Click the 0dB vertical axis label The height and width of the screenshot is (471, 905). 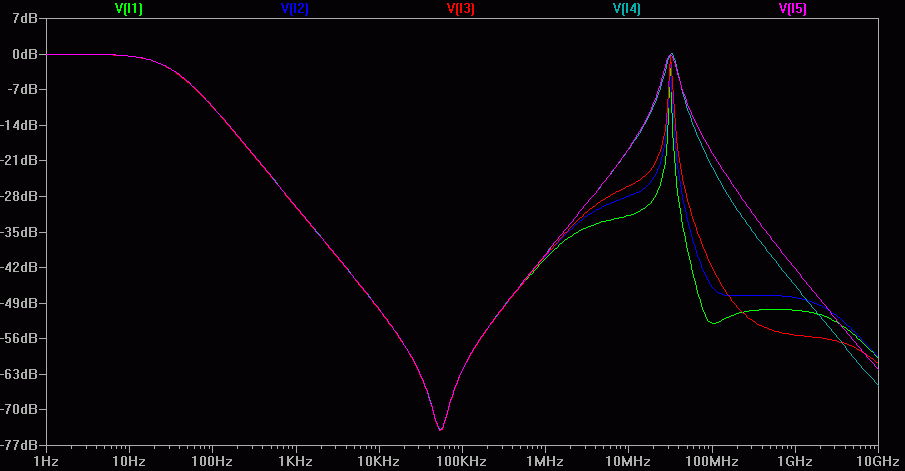(25, 54)
